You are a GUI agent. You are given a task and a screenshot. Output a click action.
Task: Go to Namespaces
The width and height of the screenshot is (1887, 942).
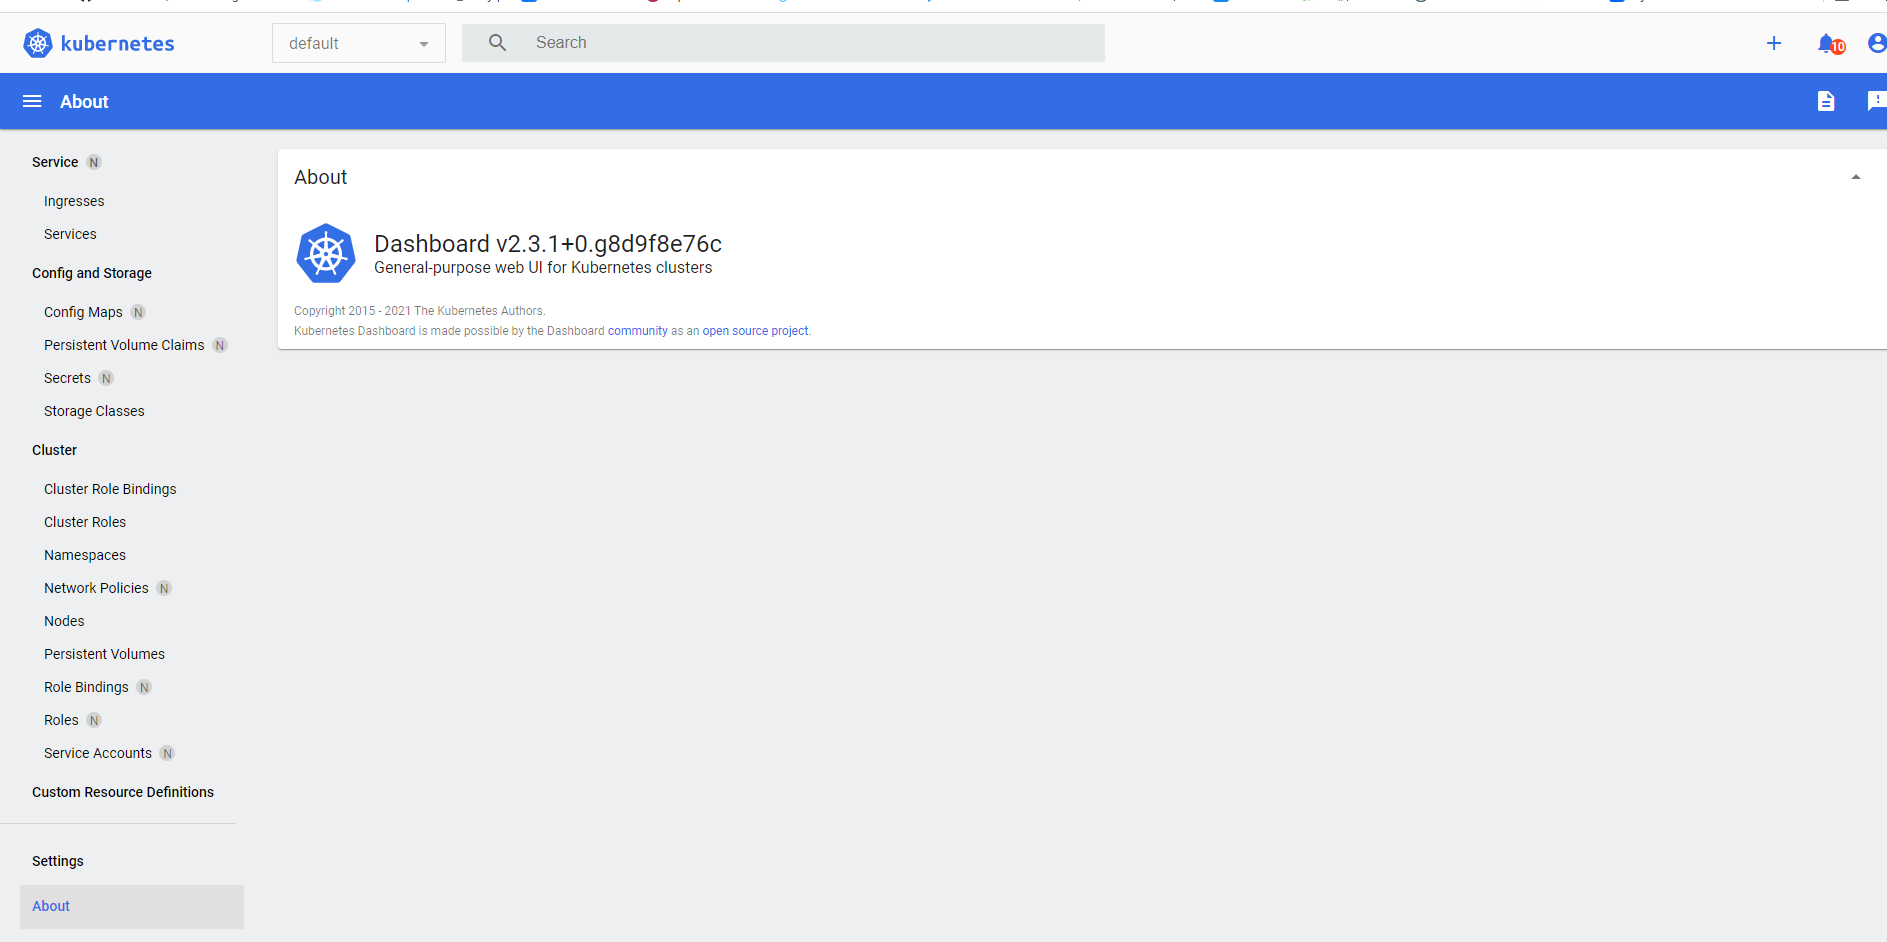click(x=85, y=555)
